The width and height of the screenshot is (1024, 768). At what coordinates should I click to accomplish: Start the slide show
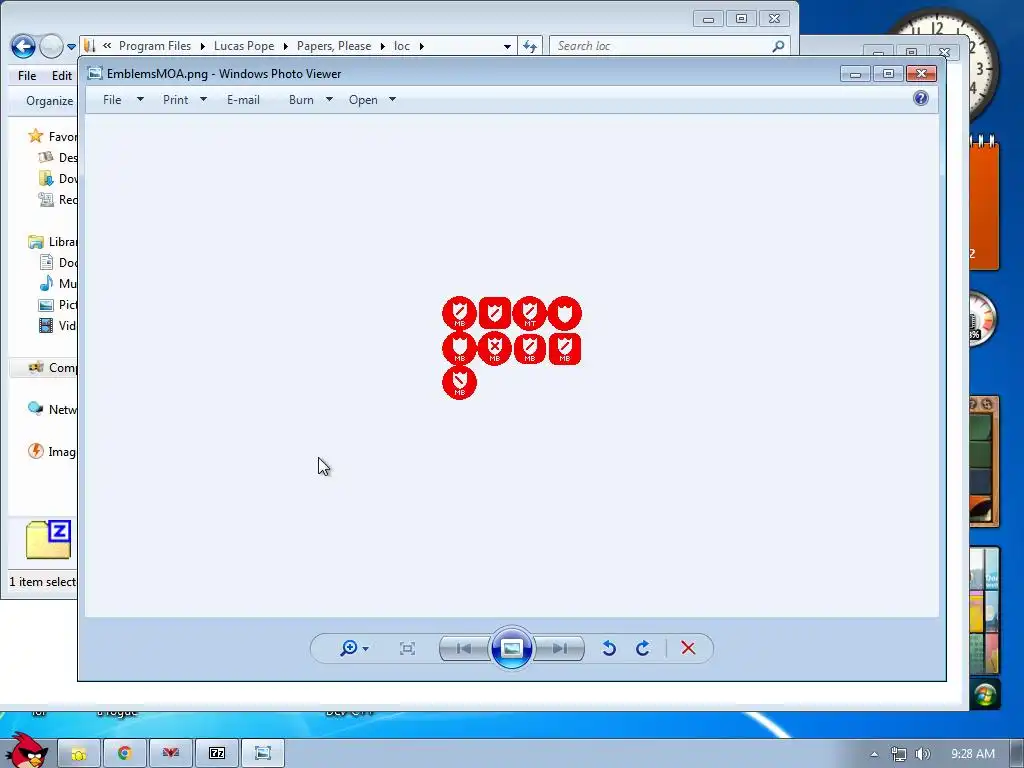coord(511,648)
